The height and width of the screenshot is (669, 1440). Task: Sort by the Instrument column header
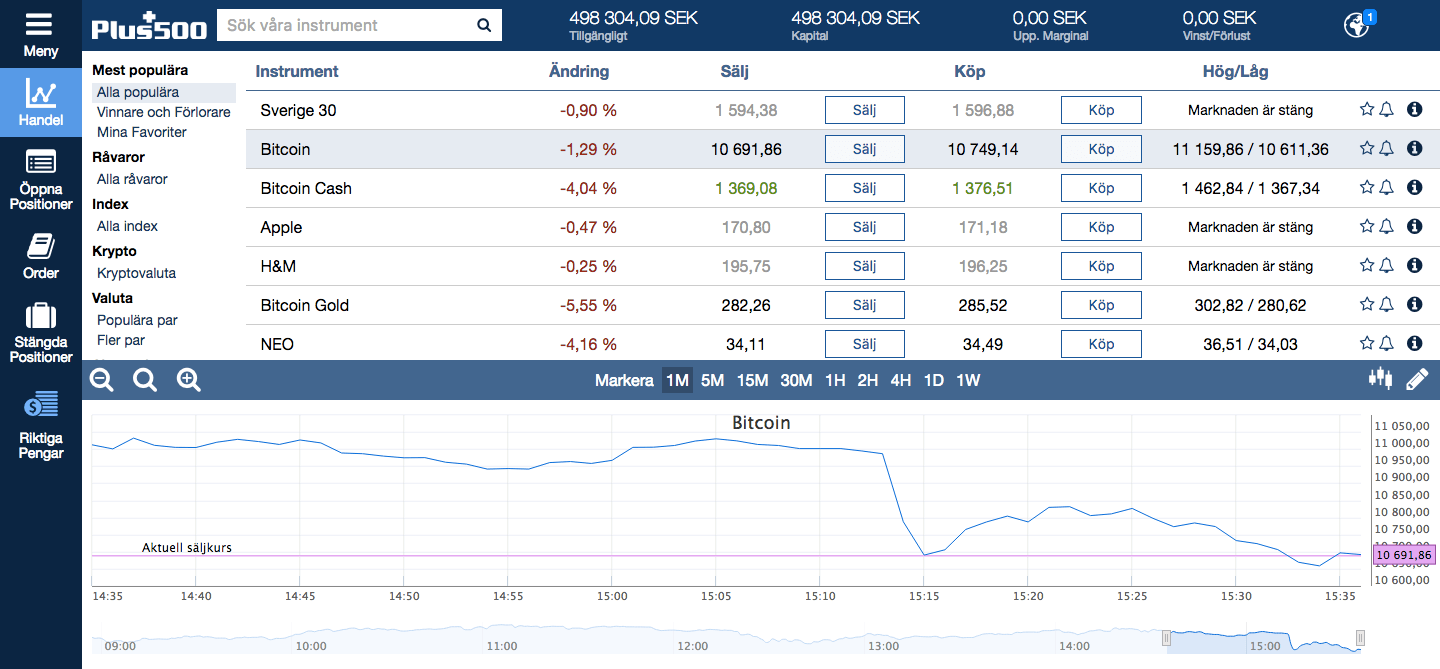(x=297, y=71)
